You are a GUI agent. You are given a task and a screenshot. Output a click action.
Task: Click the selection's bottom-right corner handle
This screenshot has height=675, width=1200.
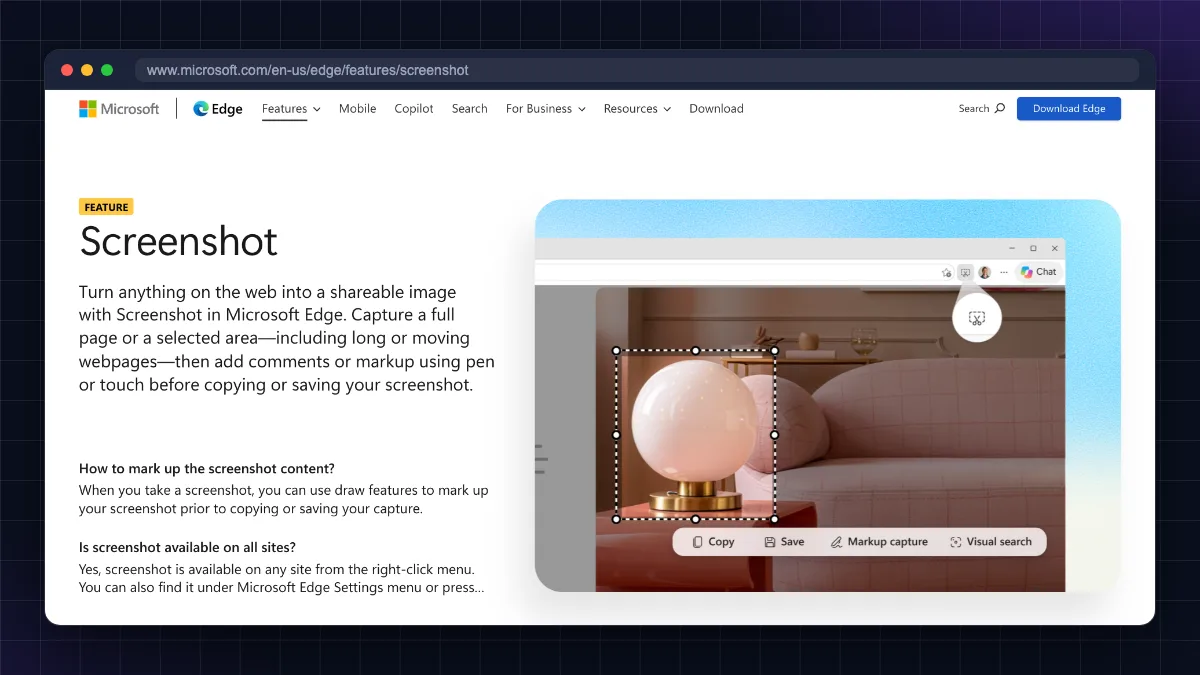775,519
